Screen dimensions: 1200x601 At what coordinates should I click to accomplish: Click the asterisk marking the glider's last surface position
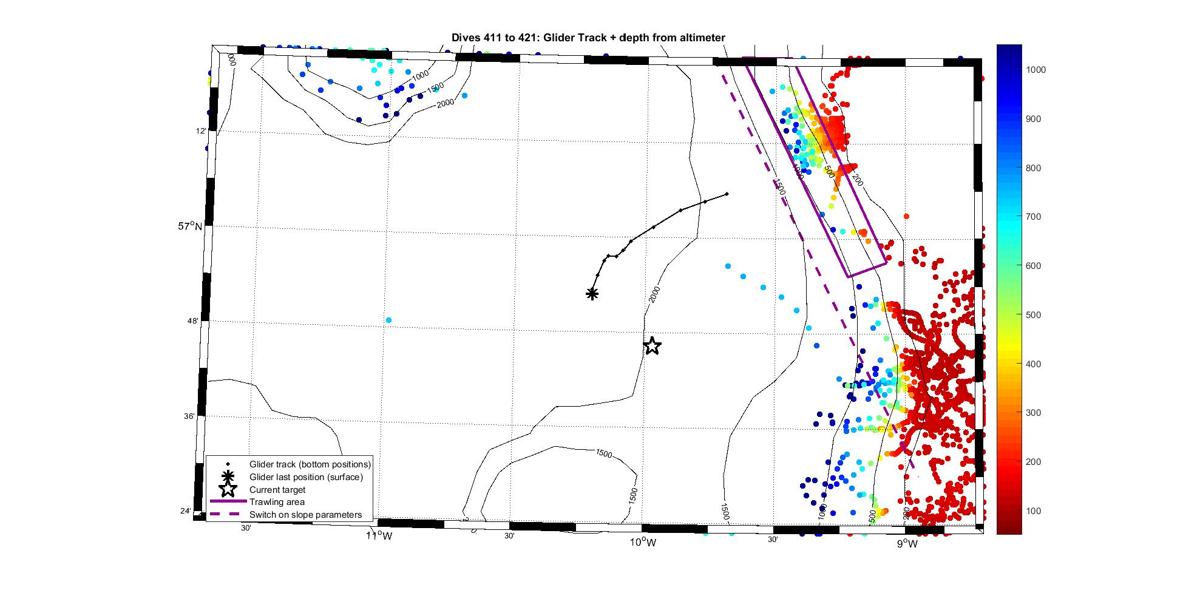(591, 293)
